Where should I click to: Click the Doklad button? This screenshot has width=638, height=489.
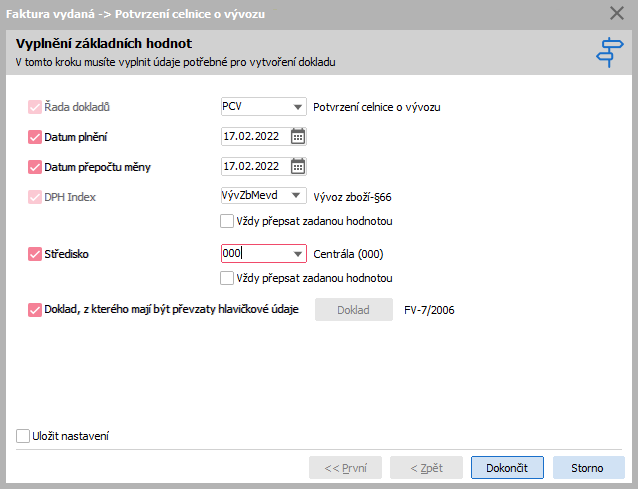click(x=354, y=310)
